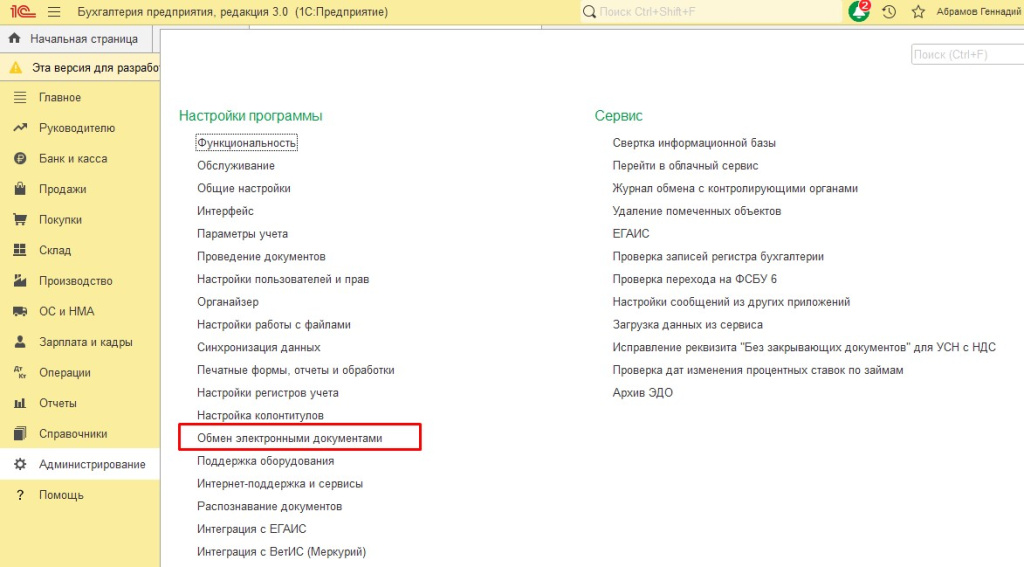Open Свертка информационной базы

tap(694, 142)
